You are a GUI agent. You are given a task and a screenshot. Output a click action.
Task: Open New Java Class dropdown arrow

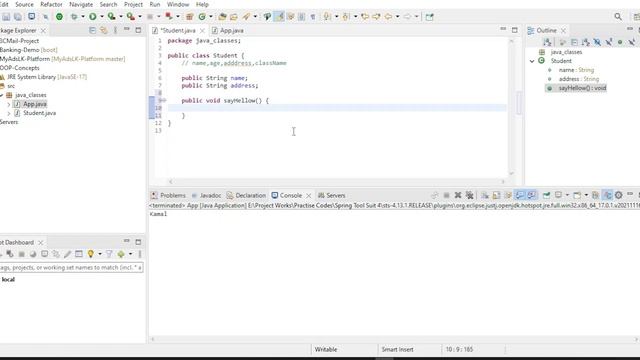211,17
